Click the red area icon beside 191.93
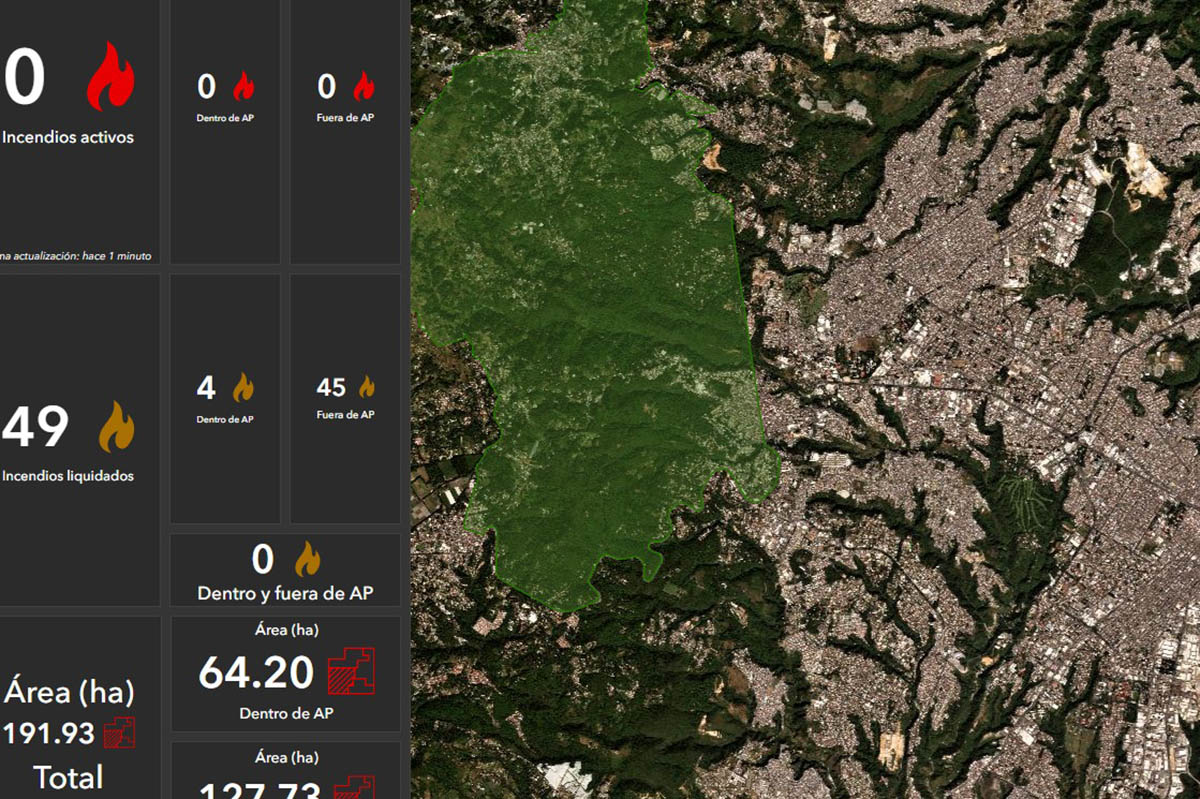The image size is (1200, 799). coord(119,733)
